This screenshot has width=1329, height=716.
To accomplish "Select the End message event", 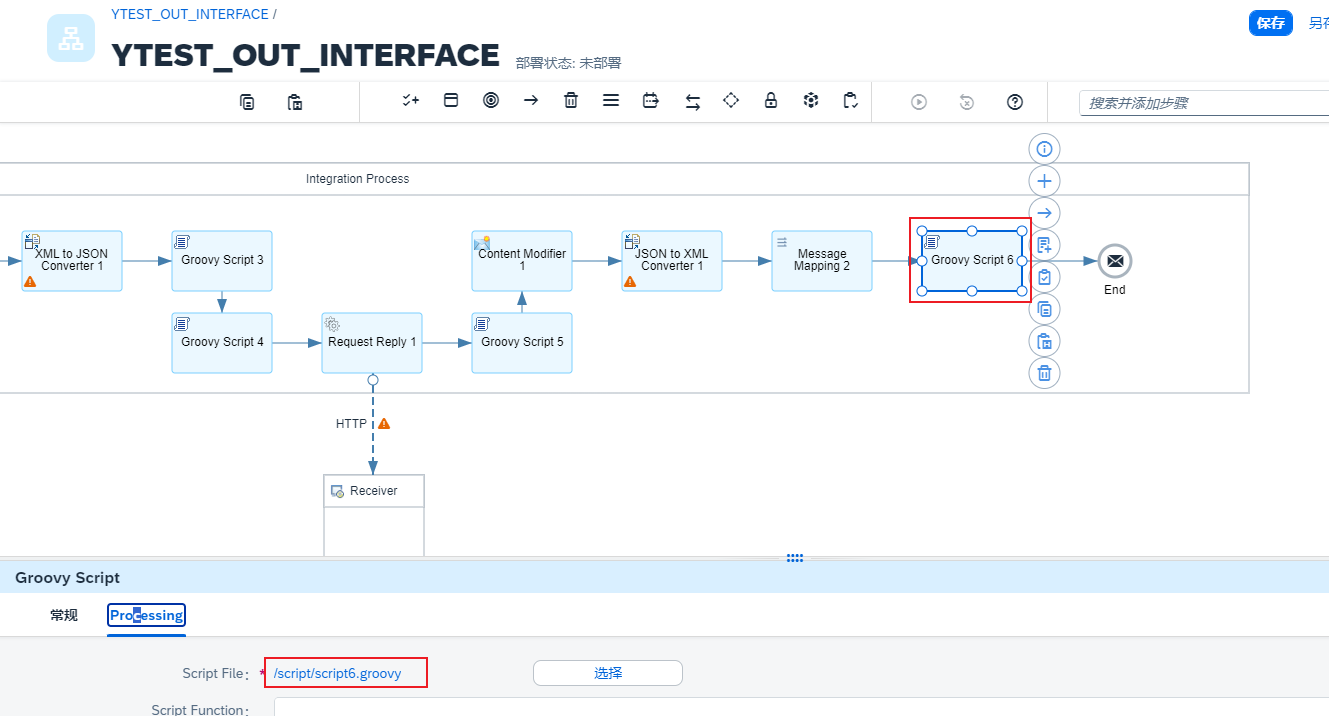I will tap(1114, 261).
